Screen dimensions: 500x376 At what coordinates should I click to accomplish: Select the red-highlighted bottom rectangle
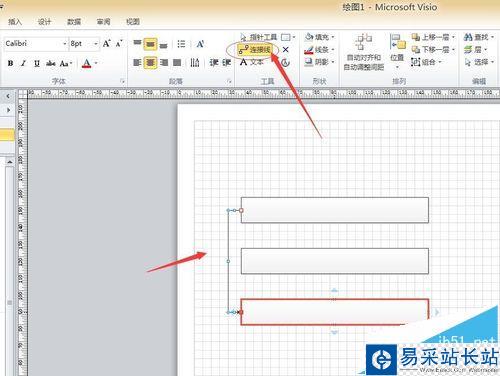click(x=335, y=312)
